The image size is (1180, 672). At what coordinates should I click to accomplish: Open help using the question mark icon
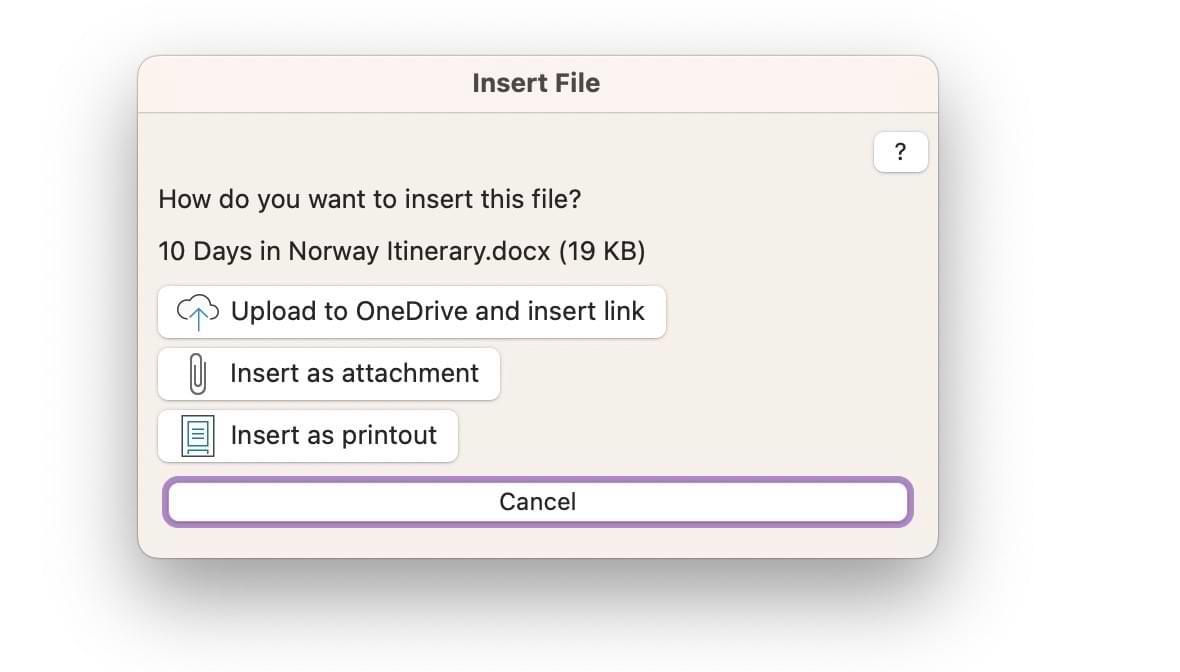click(x=899, y=151)
